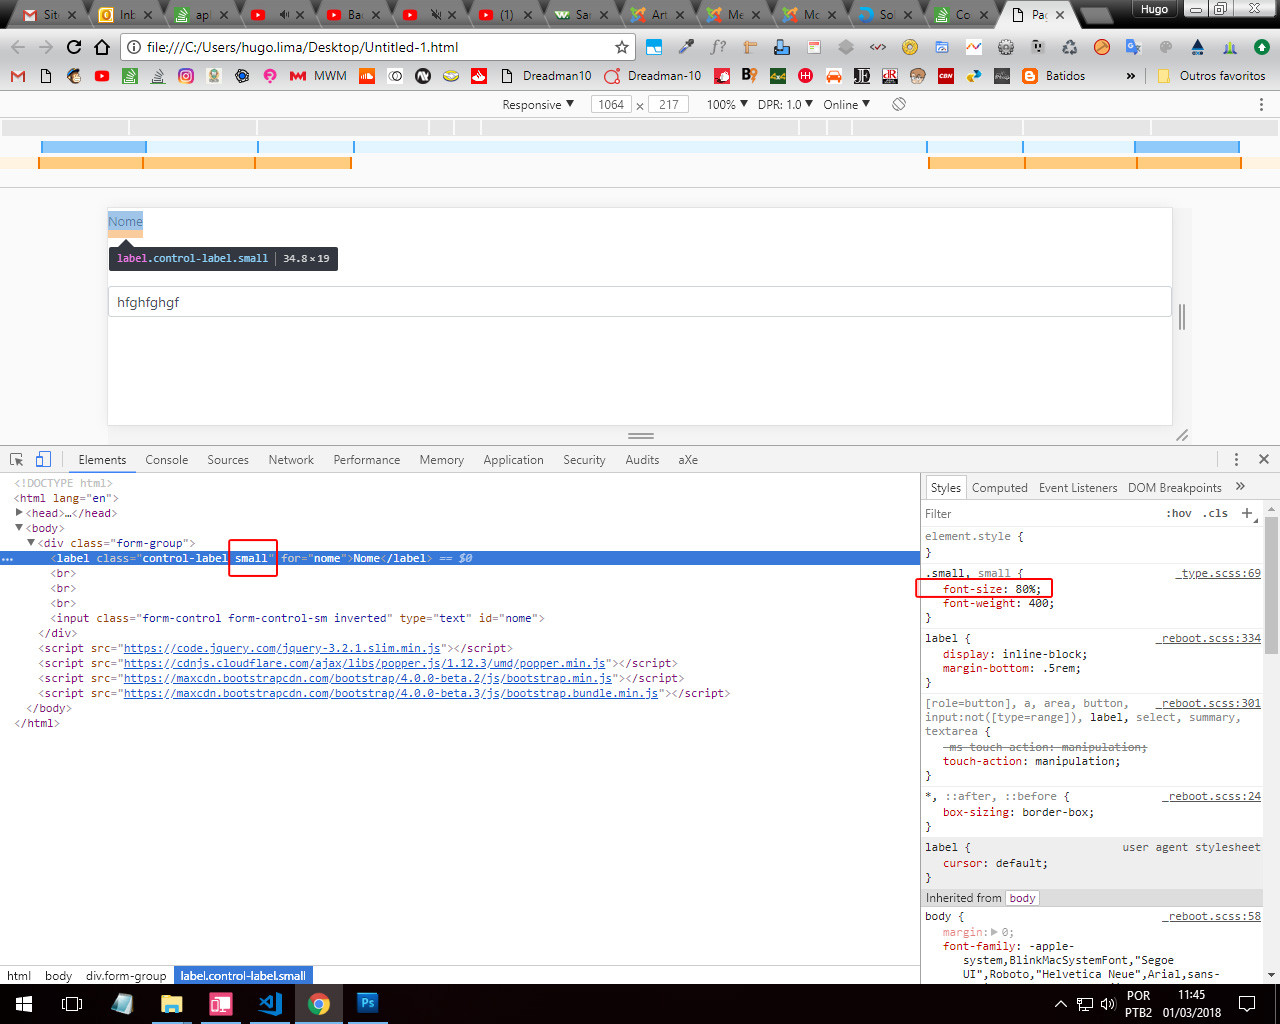Open the 100% zoom dropdown

[x=727, y=104]
